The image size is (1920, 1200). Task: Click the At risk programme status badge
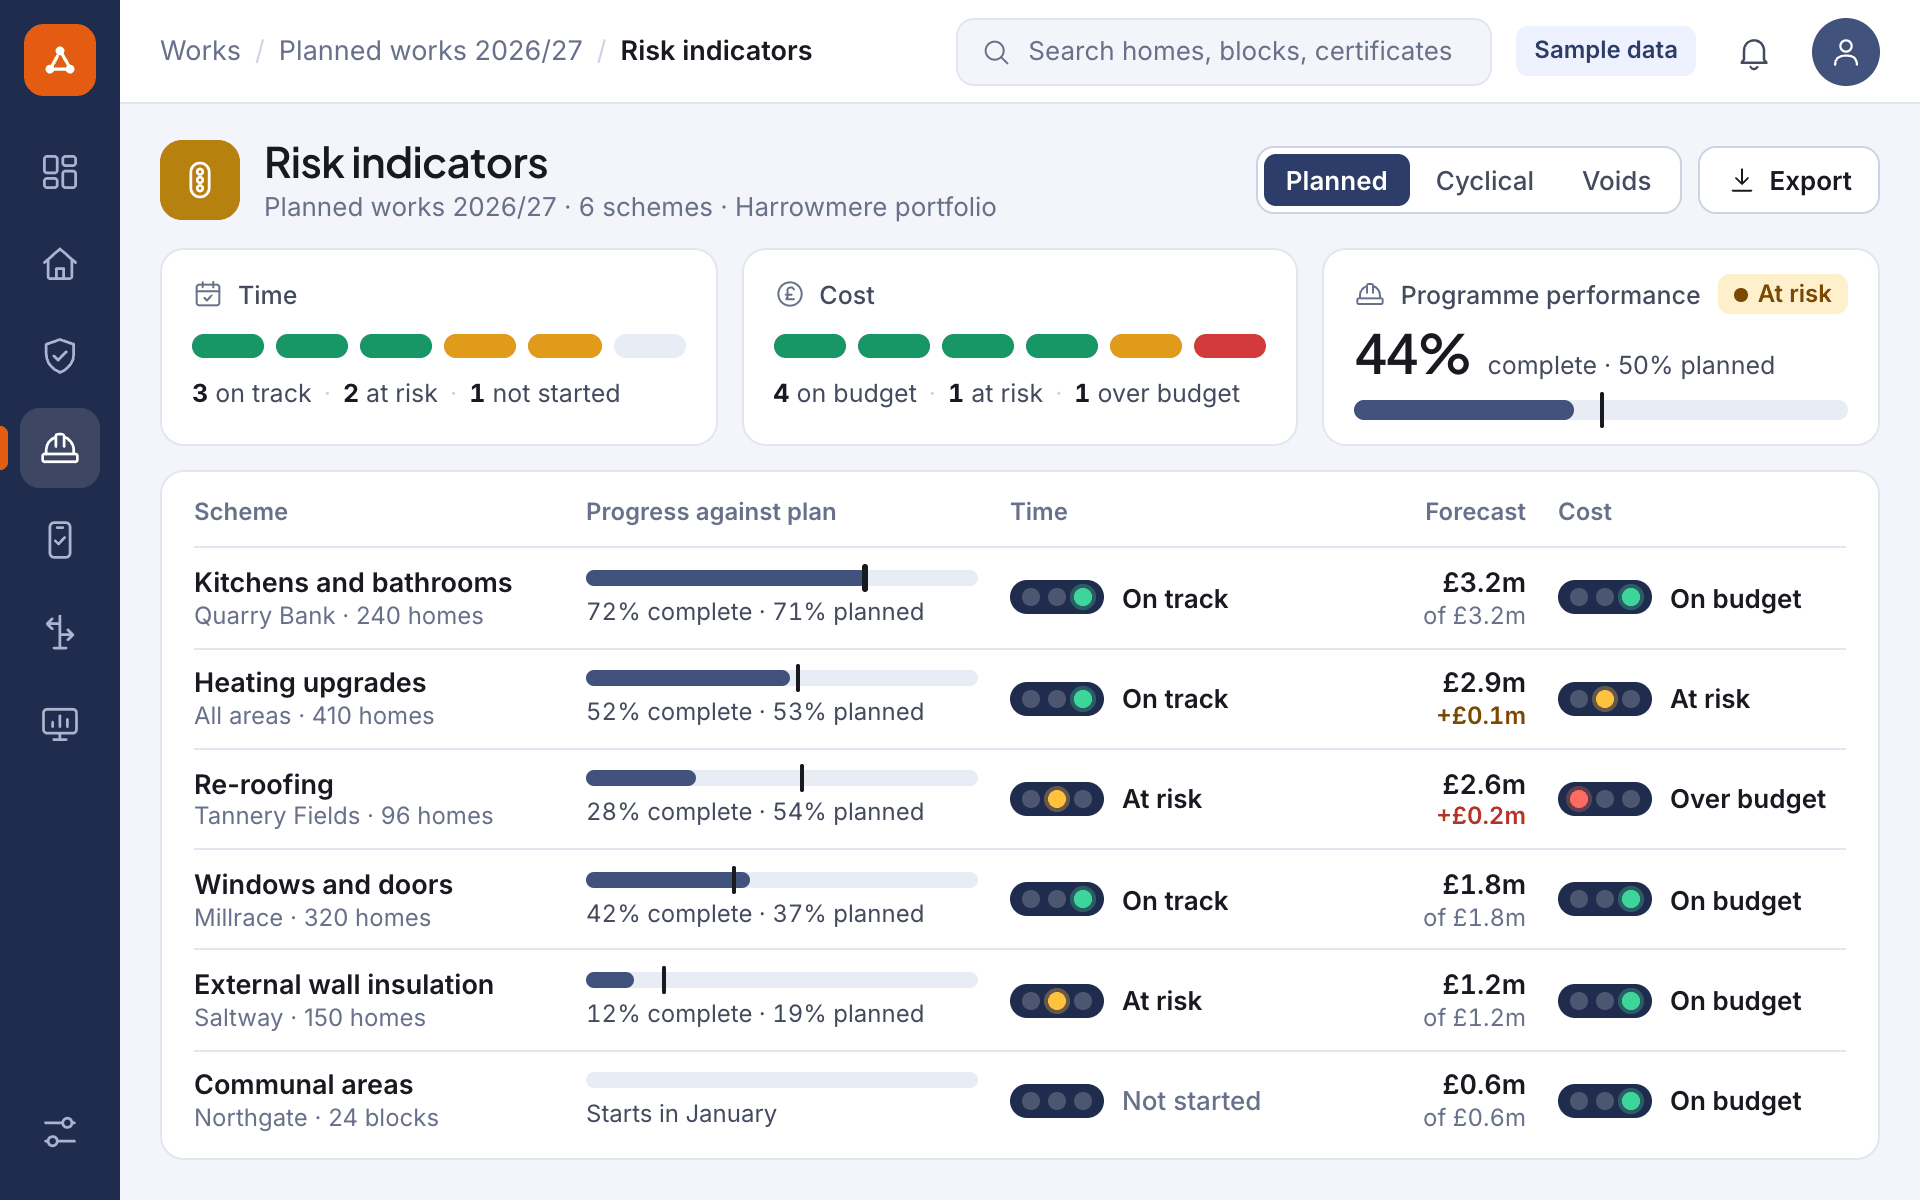coord(1782,294)
